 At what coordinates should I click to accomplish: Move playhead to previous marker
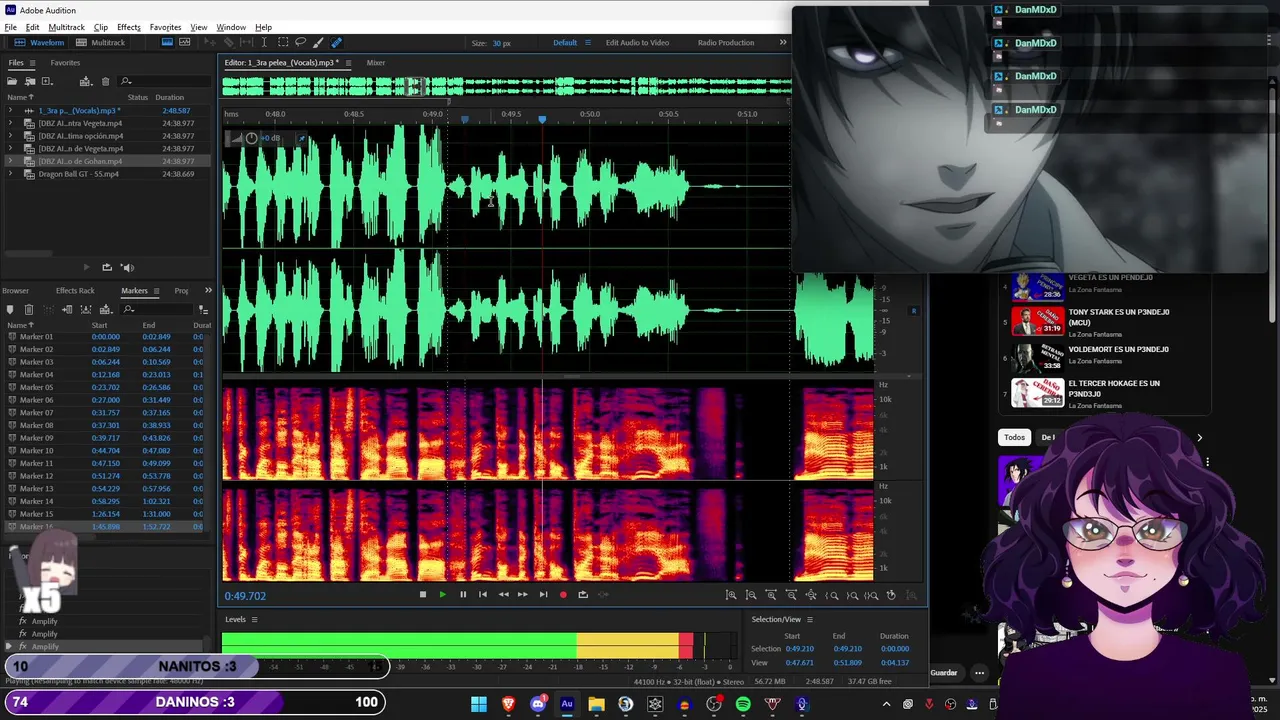pyautogui.click(x=482, y=594)
